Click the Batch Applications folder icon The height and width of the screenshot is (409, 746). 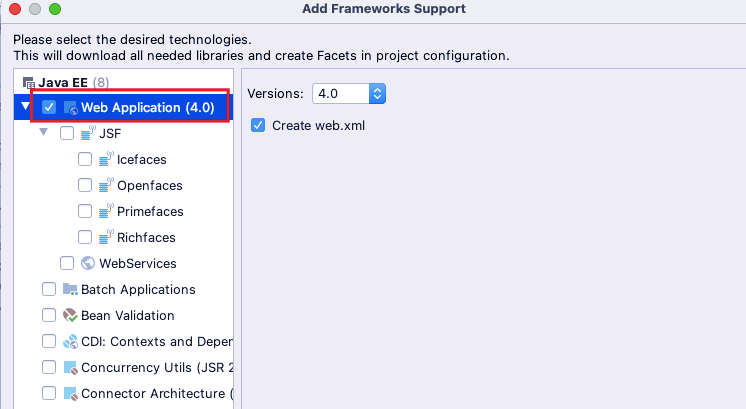click(x=70, y=289)
